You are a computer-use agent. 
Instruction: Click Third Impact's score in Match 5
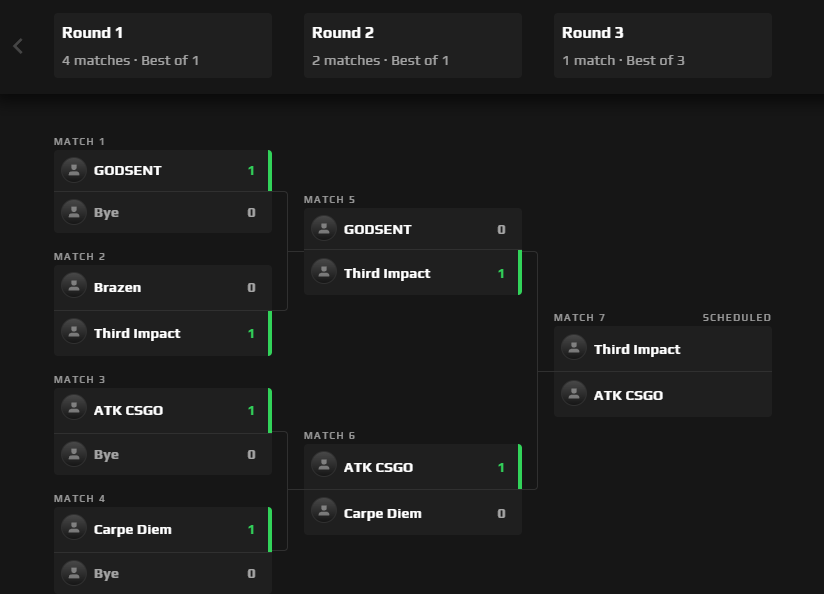coord(501,274)
